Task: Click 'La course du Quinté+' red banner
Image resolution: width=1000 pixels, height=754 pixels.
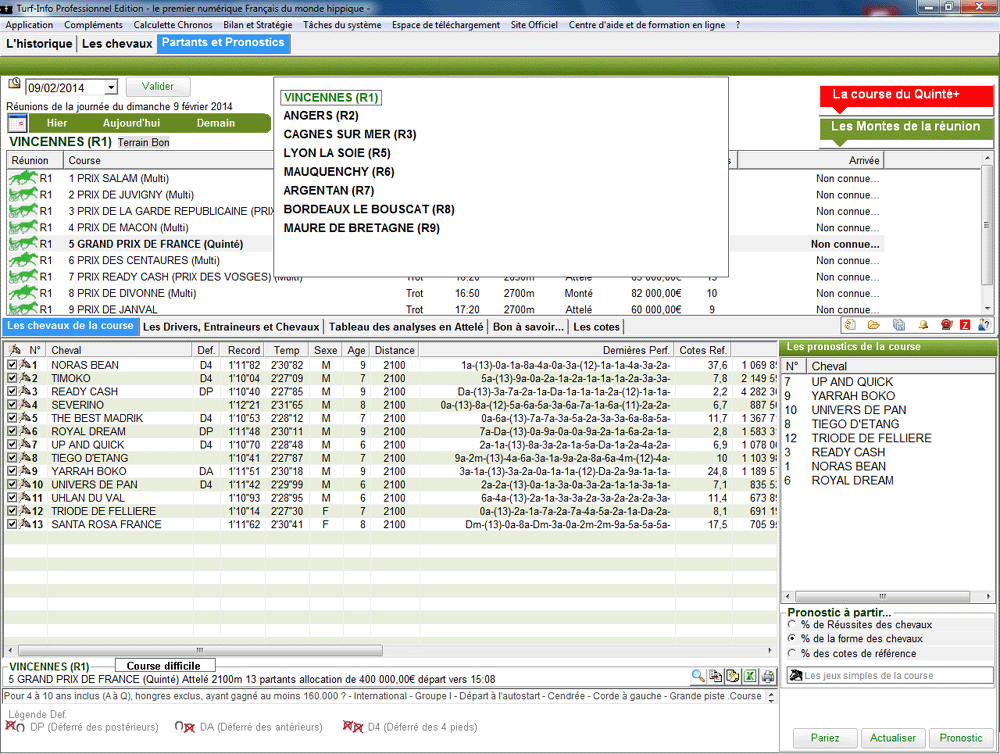Action: pyautogui.click(x=896, y=95)
